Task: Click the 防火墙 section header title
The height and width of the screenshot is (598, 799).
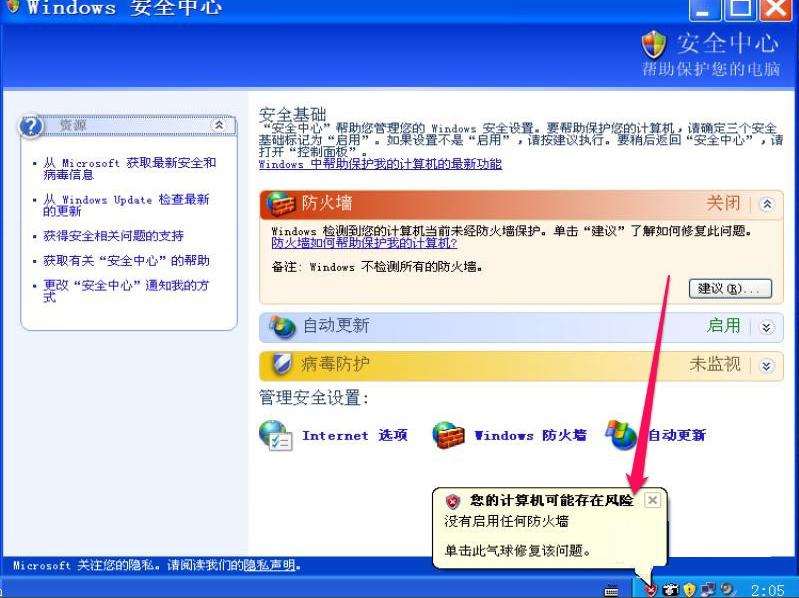Action: [x=327, y=203]
